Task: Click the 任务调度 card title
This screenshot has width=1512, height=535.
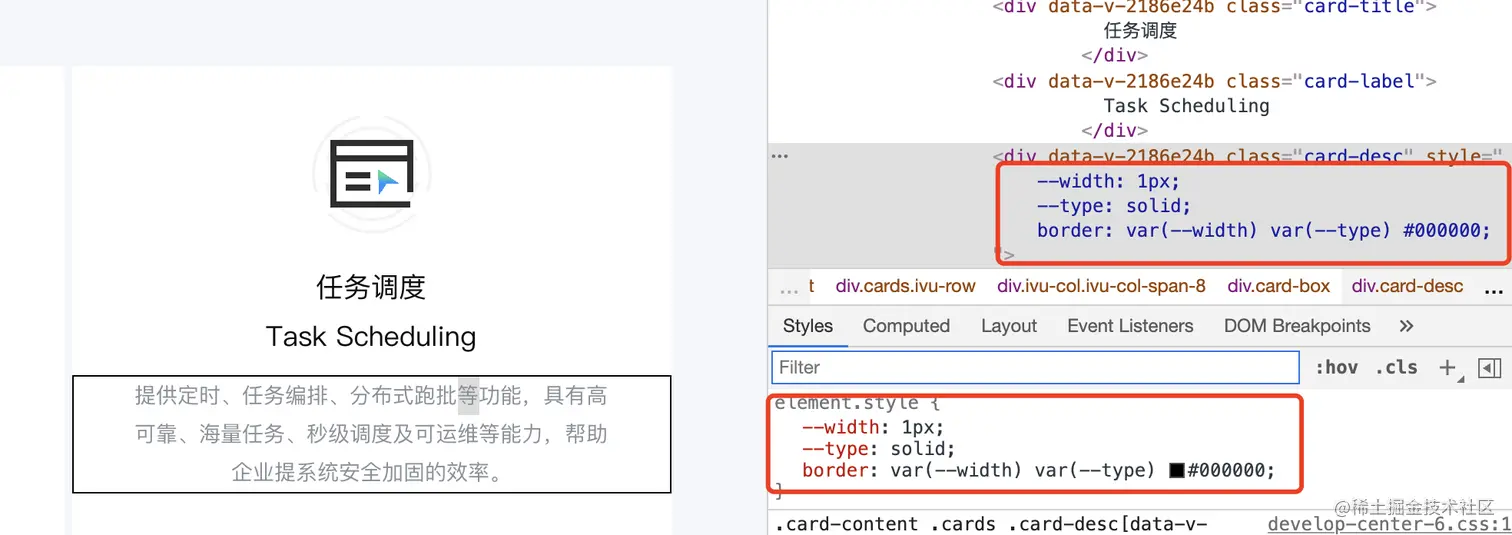Action: 371,288
